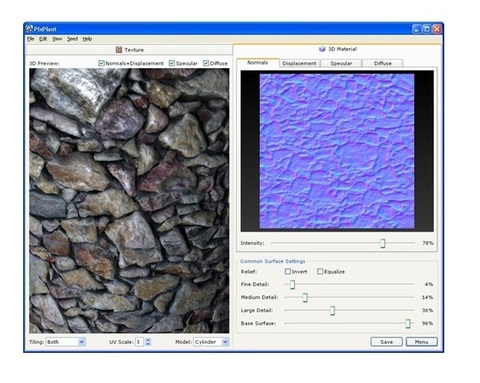Switch to the Displacement tab

(x=299, y=63)
